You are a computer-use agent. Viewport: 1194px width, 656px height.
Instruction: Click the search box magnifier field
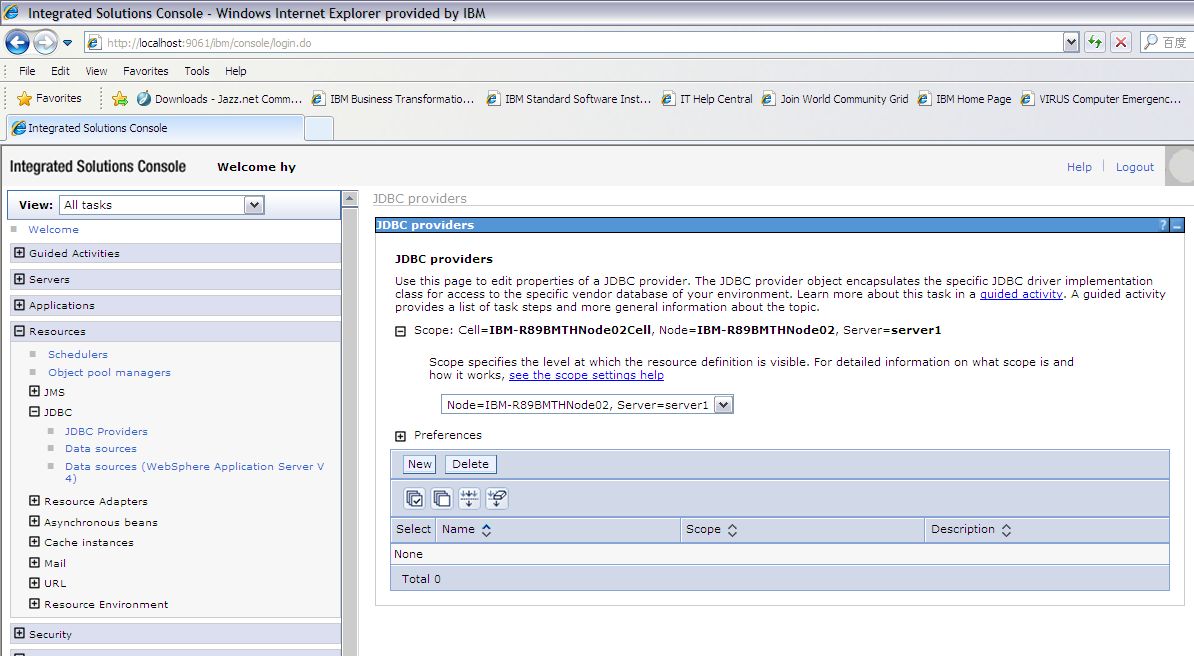coord(1165,43)
